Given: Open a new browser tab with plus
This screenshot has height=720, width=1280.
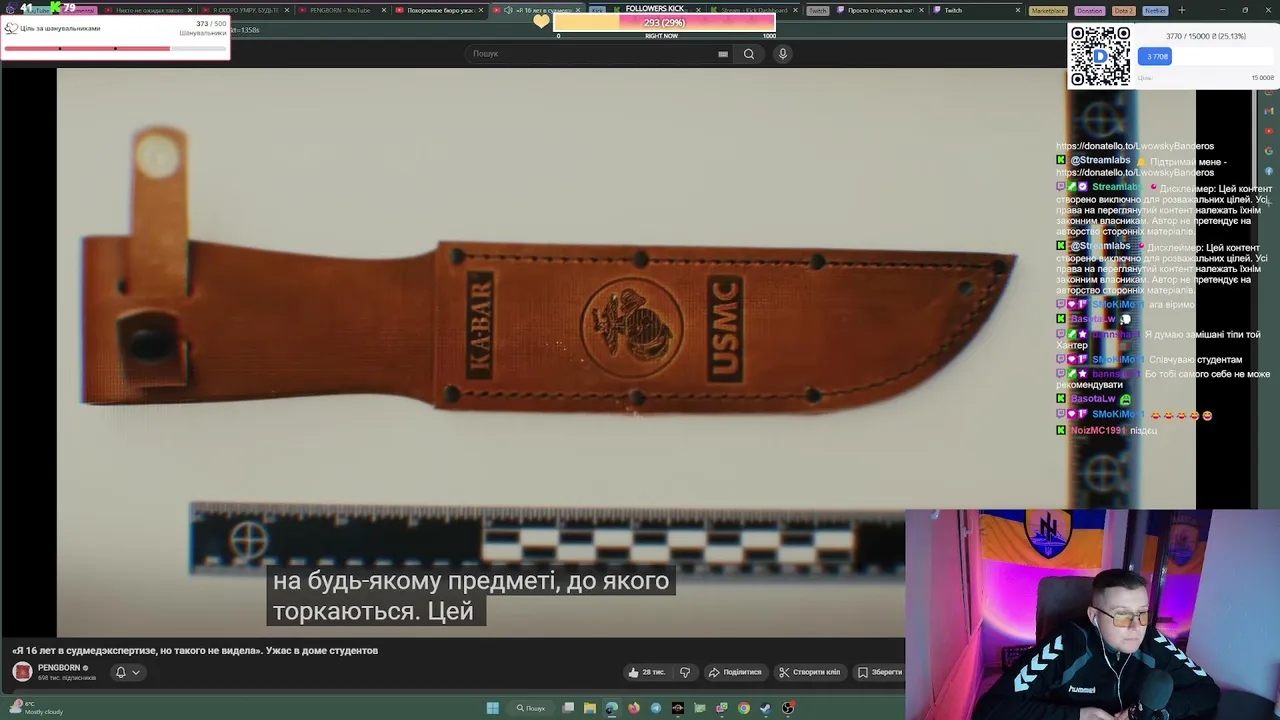Looking at the screenshot, I should (x=1181, y=10).
